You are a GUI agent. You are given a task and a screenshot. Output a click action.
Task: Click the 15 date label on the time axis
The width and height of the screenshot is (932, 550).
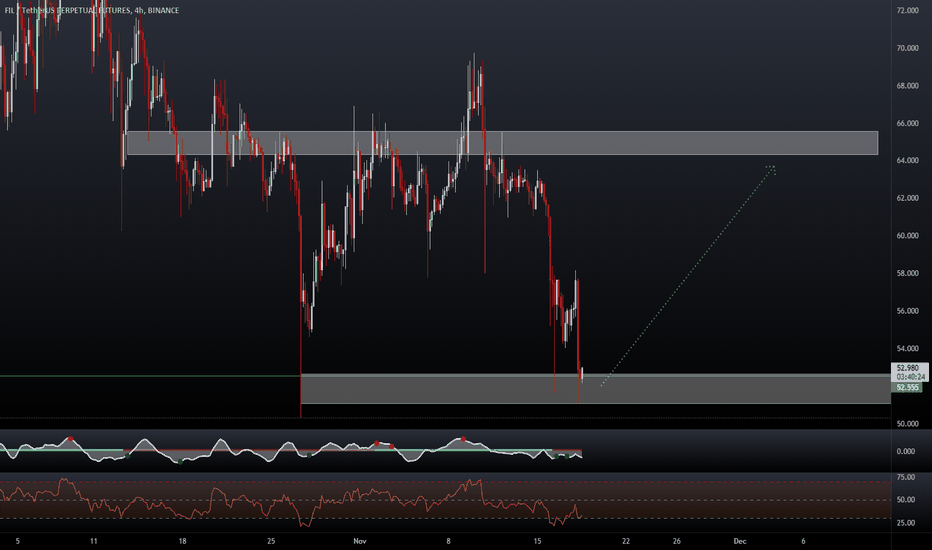[537, 541]
